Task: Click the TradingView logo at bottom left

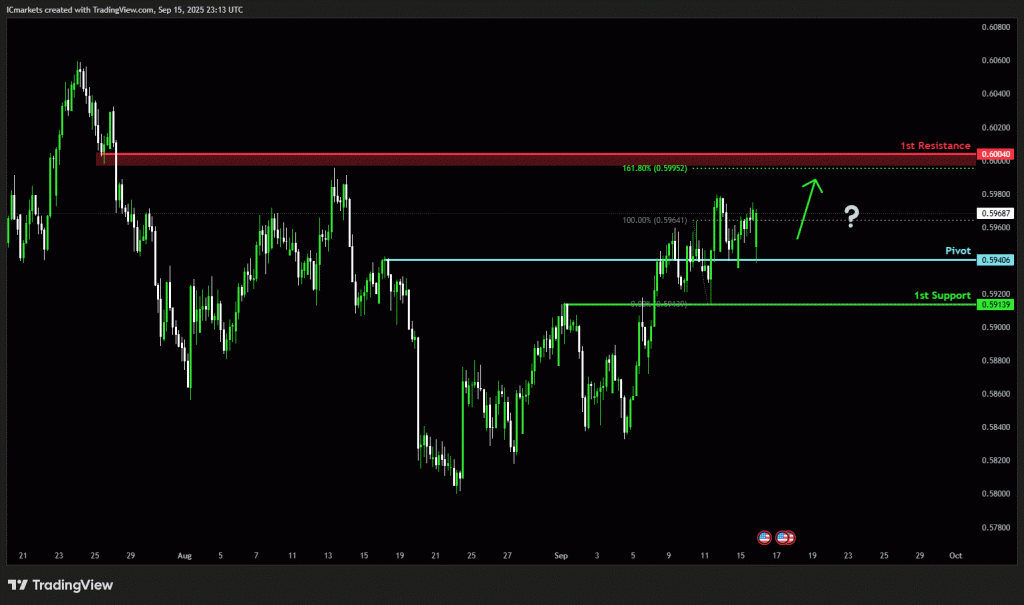Action: (60, 585)
